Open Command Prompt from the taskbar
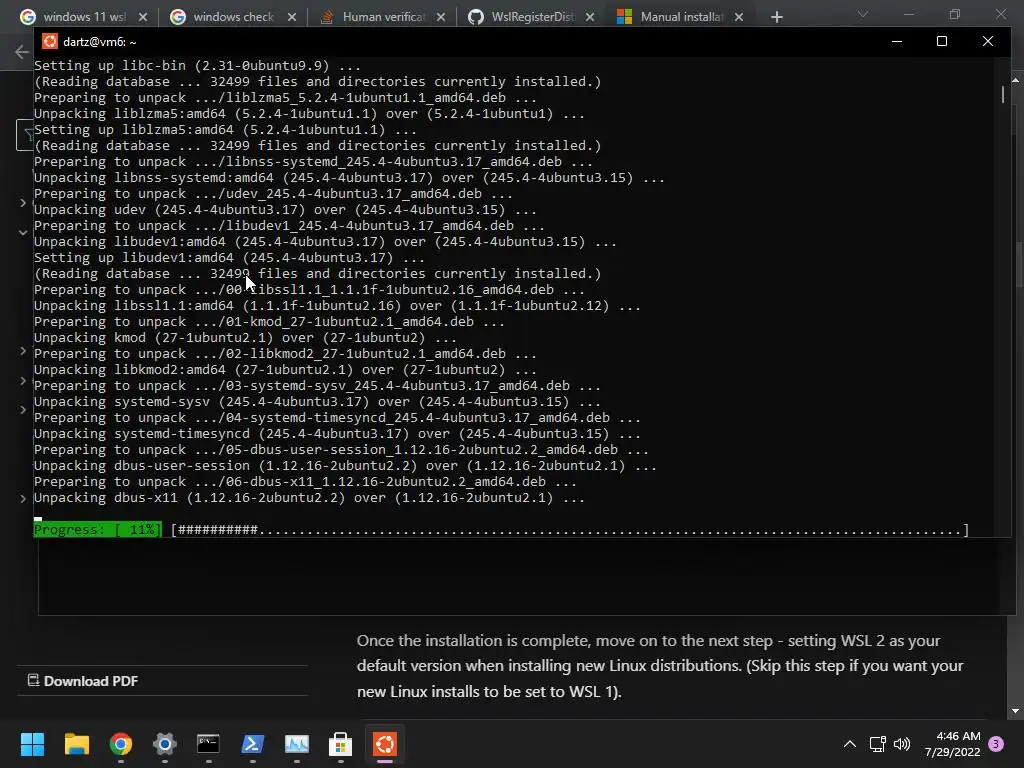Screen dimensions: 1024x768 pos(208,744)
